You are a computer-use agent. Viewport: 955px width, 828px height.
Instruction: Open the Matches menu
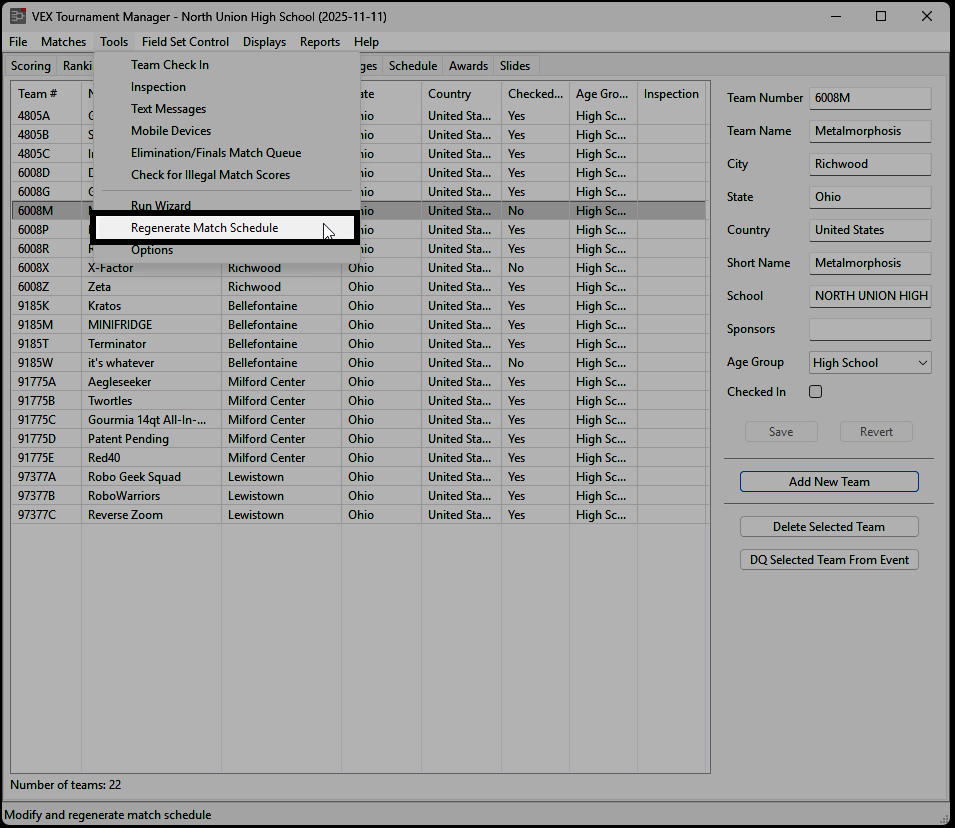[x=63, y=41]
